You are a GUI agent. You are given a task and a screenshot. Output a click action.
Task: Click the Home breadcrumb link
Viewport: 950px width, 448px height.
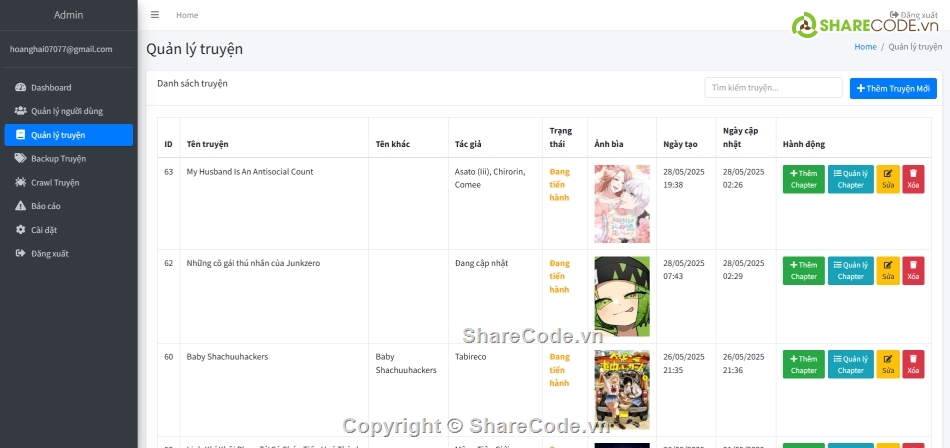[x=865, y=47]
